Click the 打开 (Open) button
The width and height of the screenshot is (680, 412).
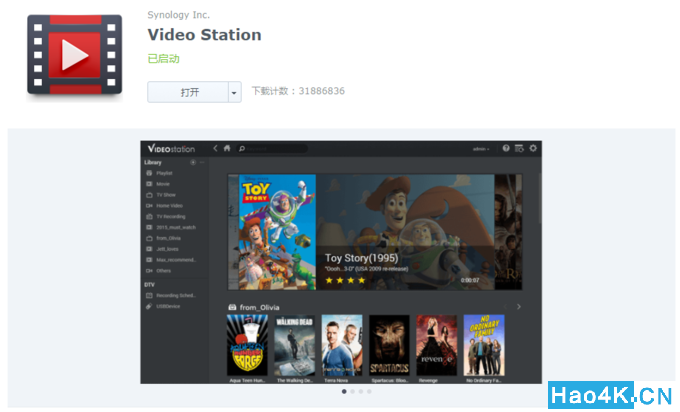[188, 92]
